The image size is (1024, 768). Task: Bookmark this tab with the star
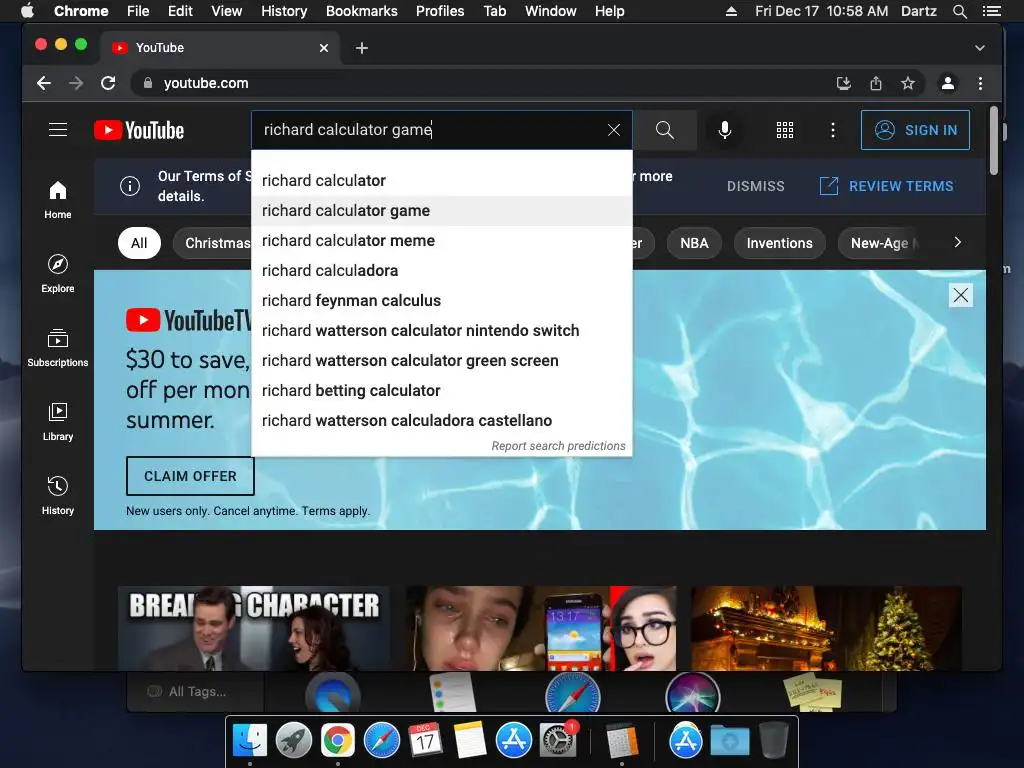pyautogui.click(x=908, y=83)
